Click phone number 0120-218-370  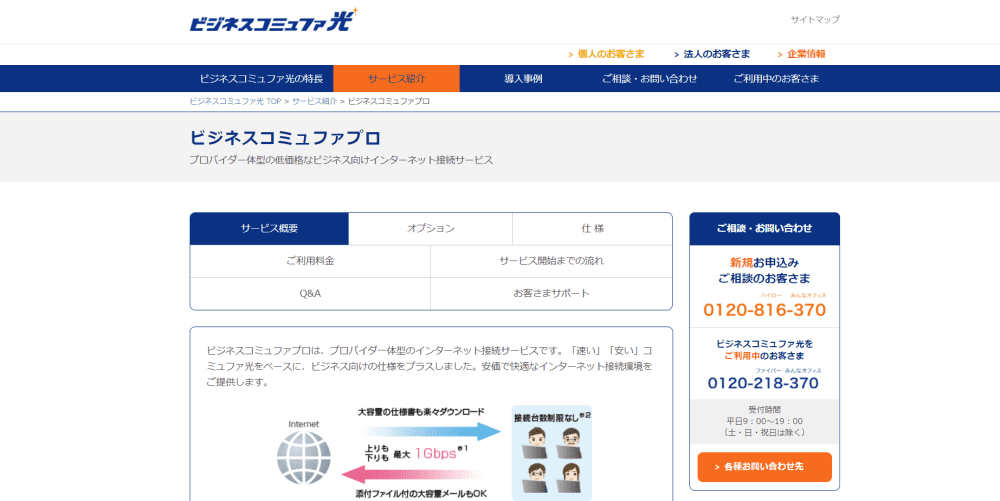(763, 383)
